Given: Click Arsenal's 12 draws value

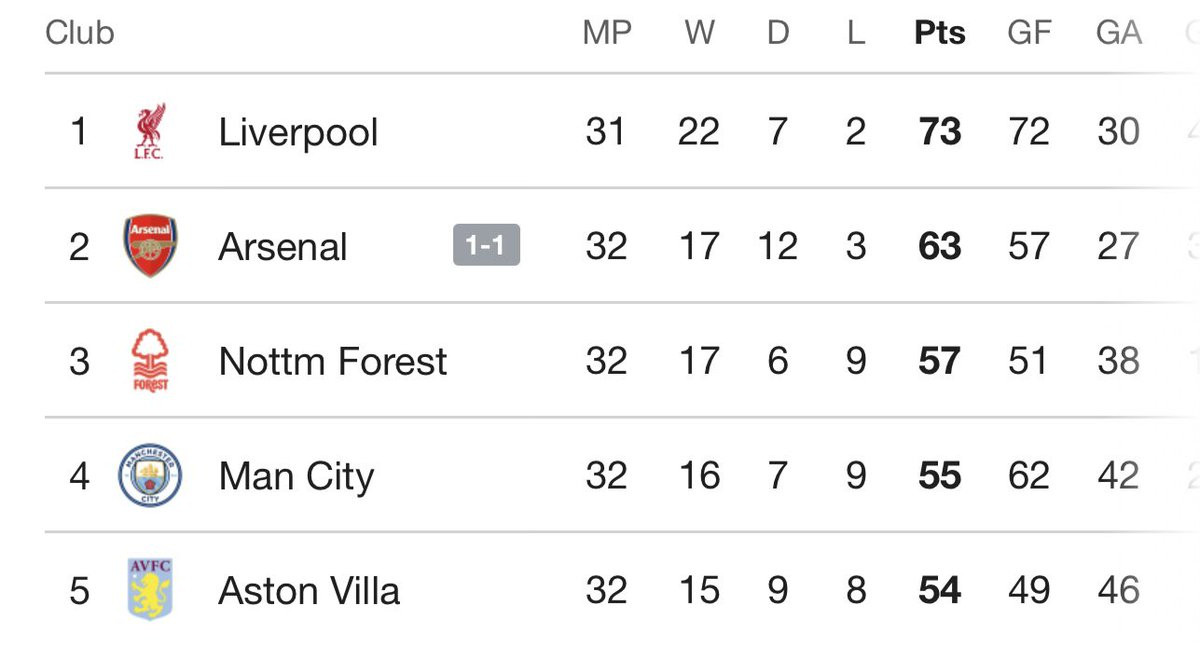Looking at the screenshot, I should (777, 246).
